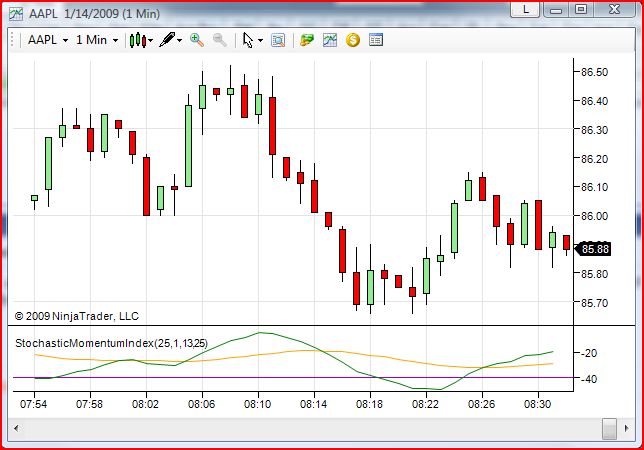Click the horizontal scrollbar right arrow
The width and height of the screenshot is (644, 450).
tap(627, 428)
